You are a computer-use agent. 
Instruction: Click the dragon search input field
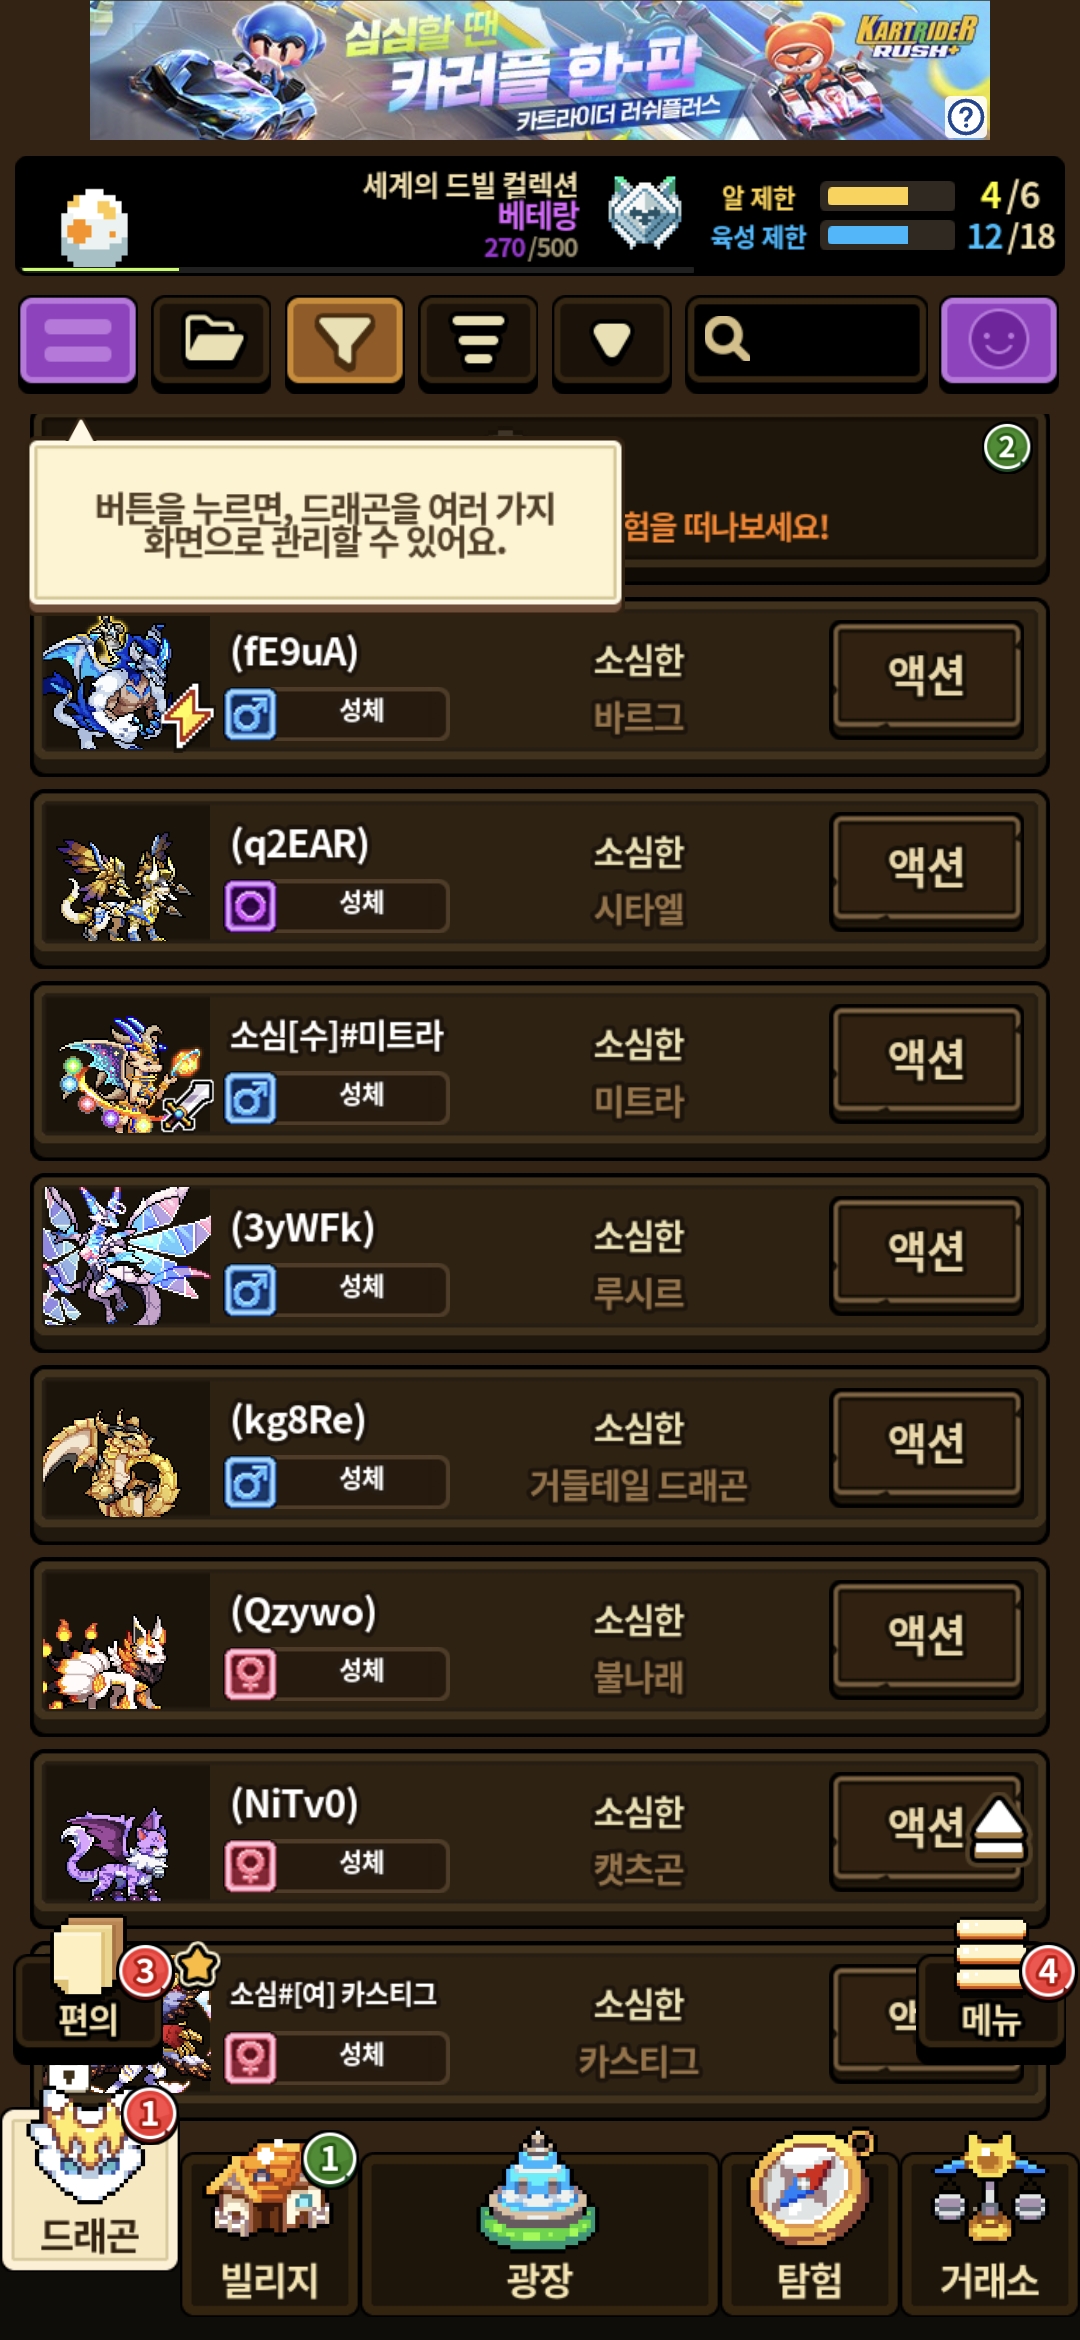click(x=806, y=341)
